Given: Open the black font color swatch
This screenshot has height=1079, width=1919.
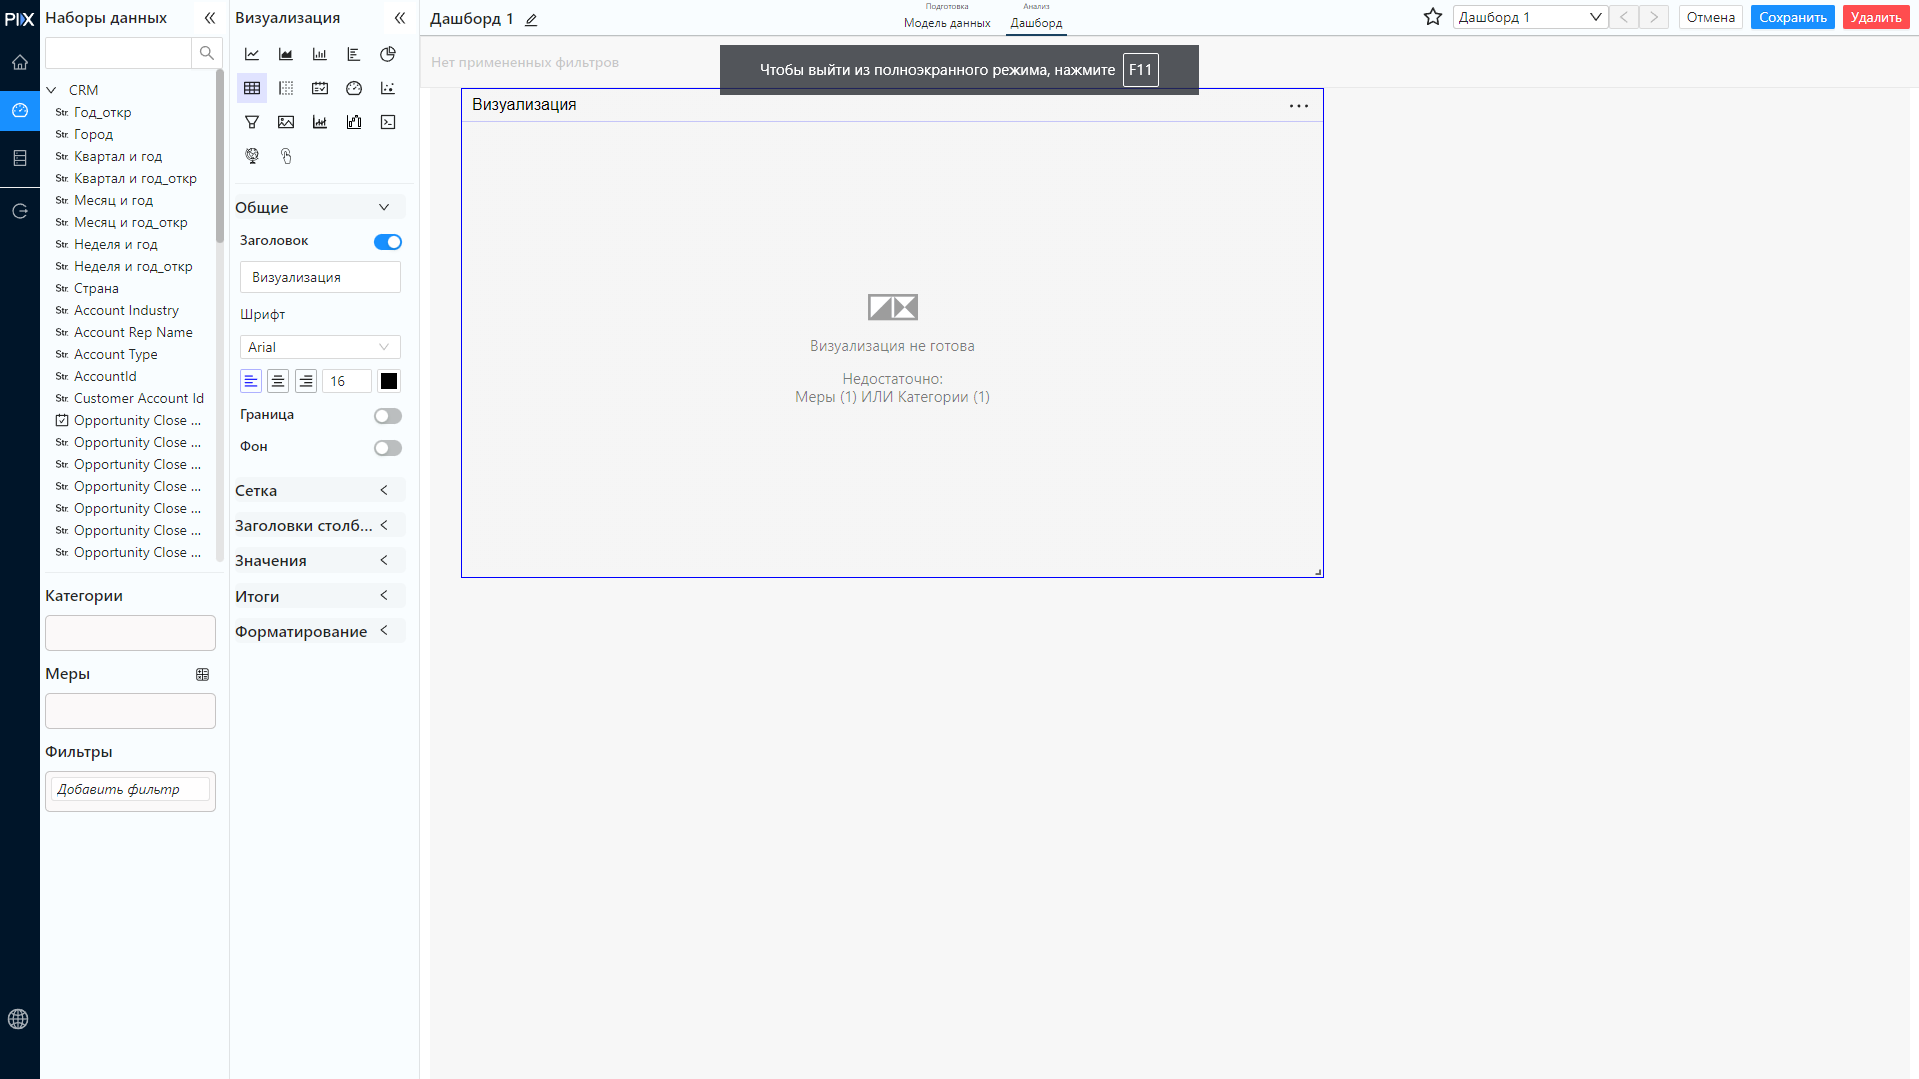Looking at the screenshot, I should [x=389, y=381].
